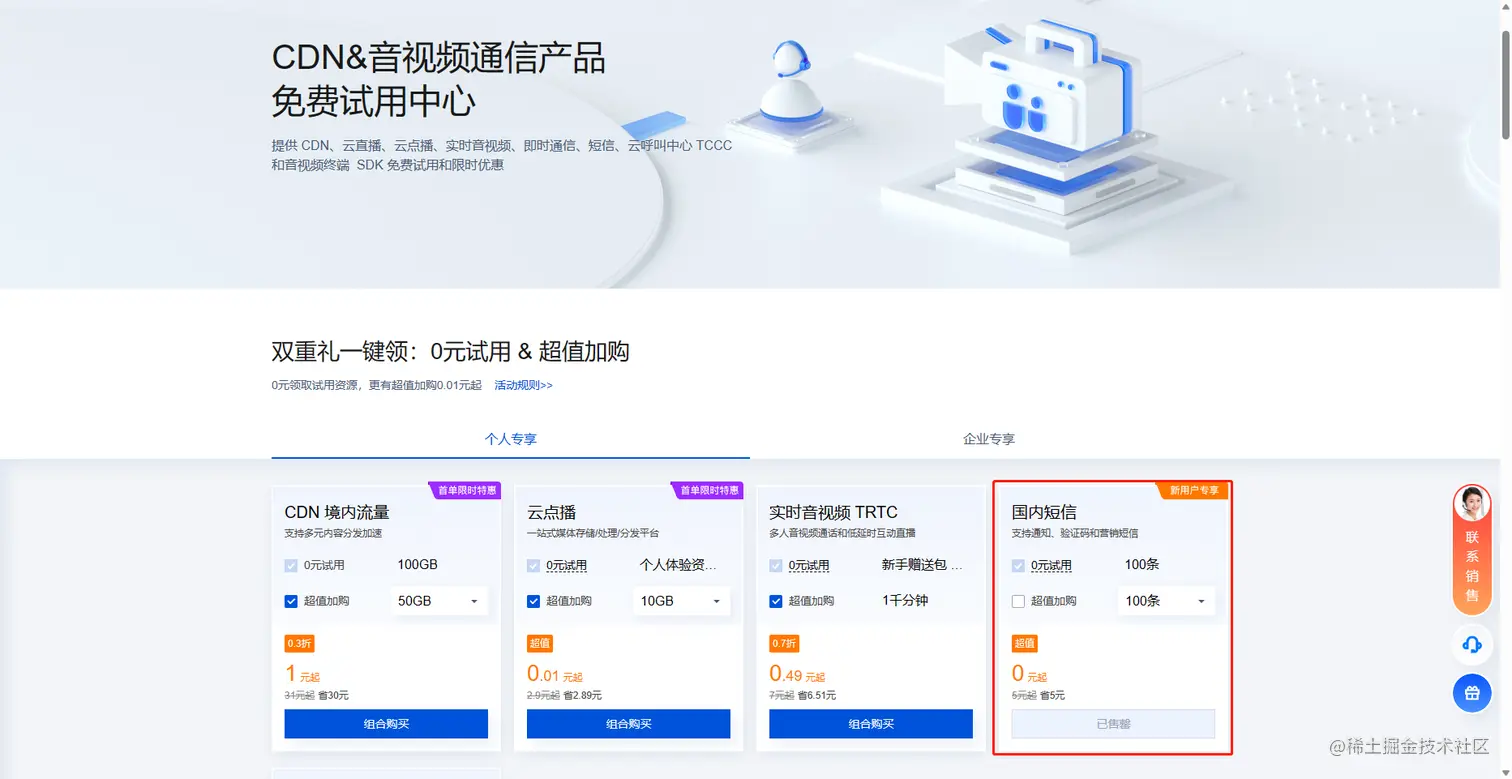The image size is (1512, 779).
Task: Toggle the CDN 0元试用 checkbox
Action: [x=291, y=565]
